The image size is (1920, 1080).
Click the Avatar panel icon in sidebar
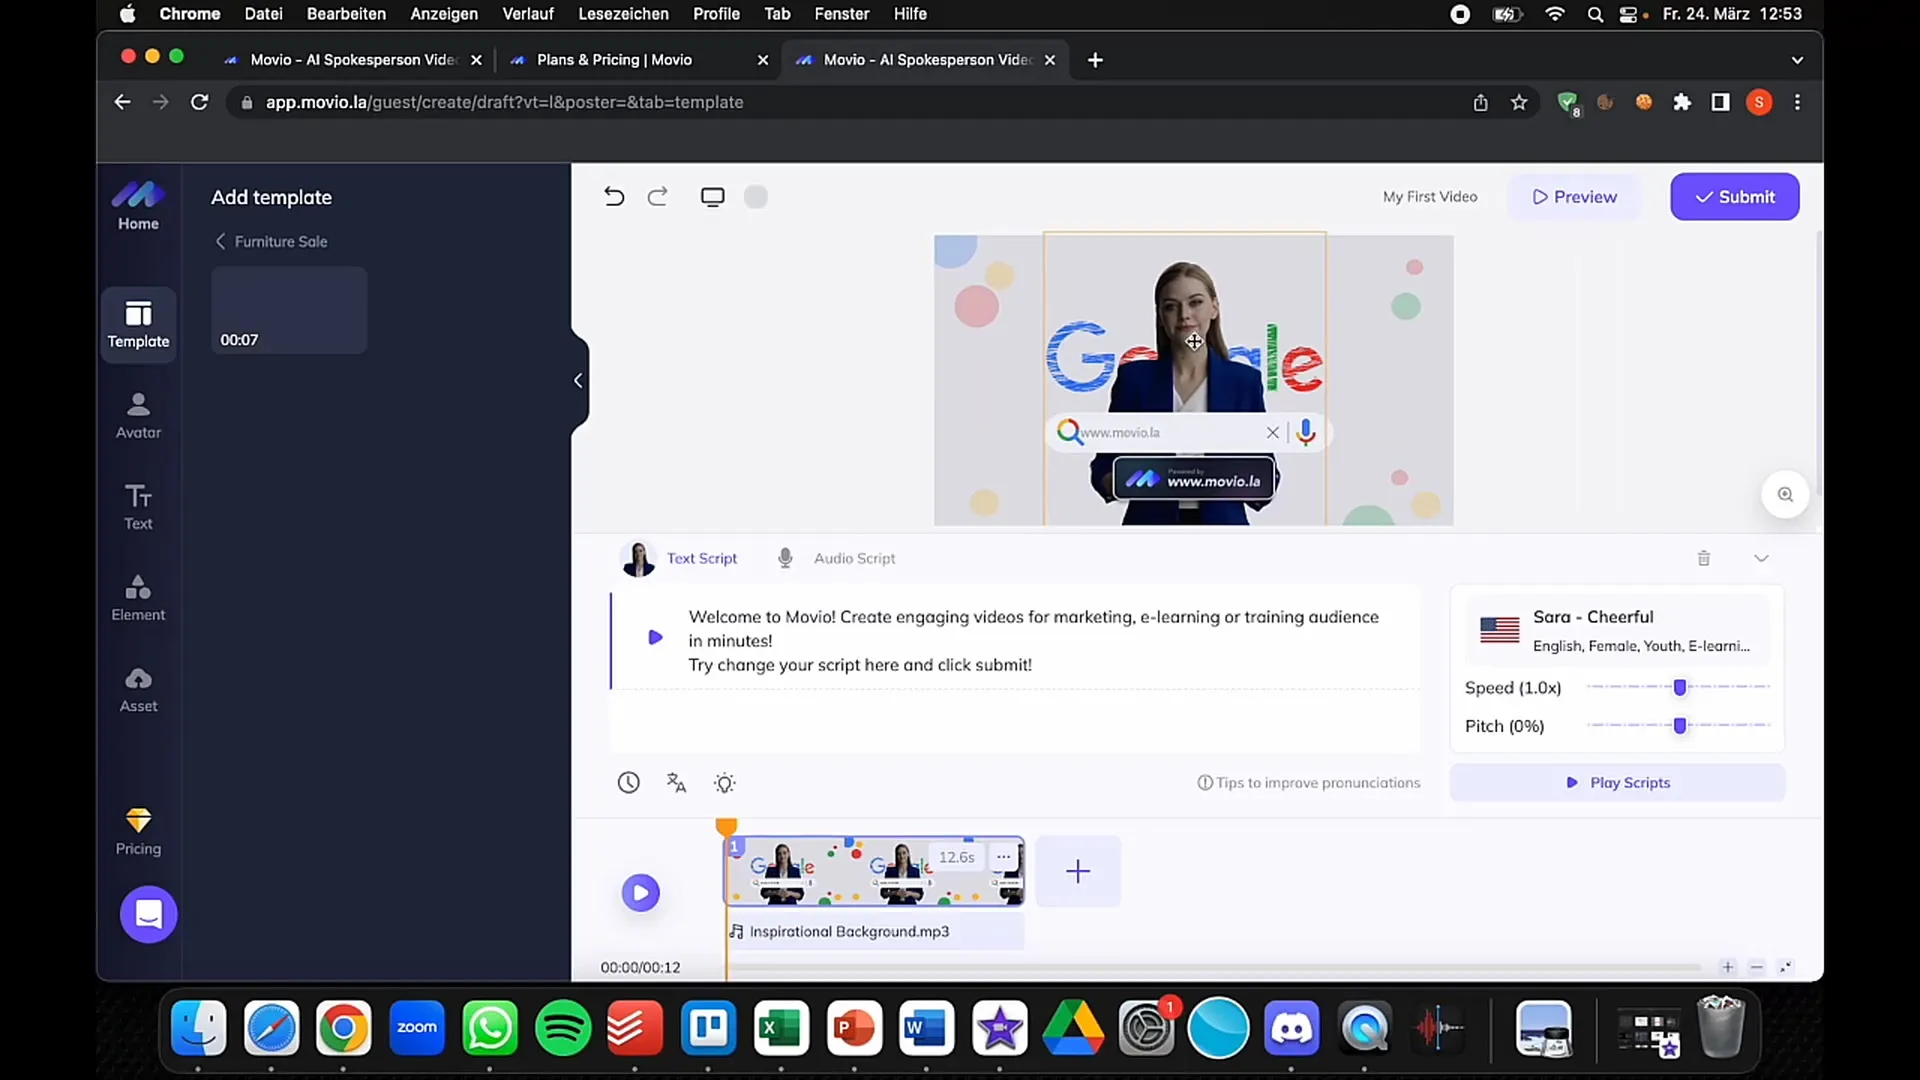pos(137,413)
